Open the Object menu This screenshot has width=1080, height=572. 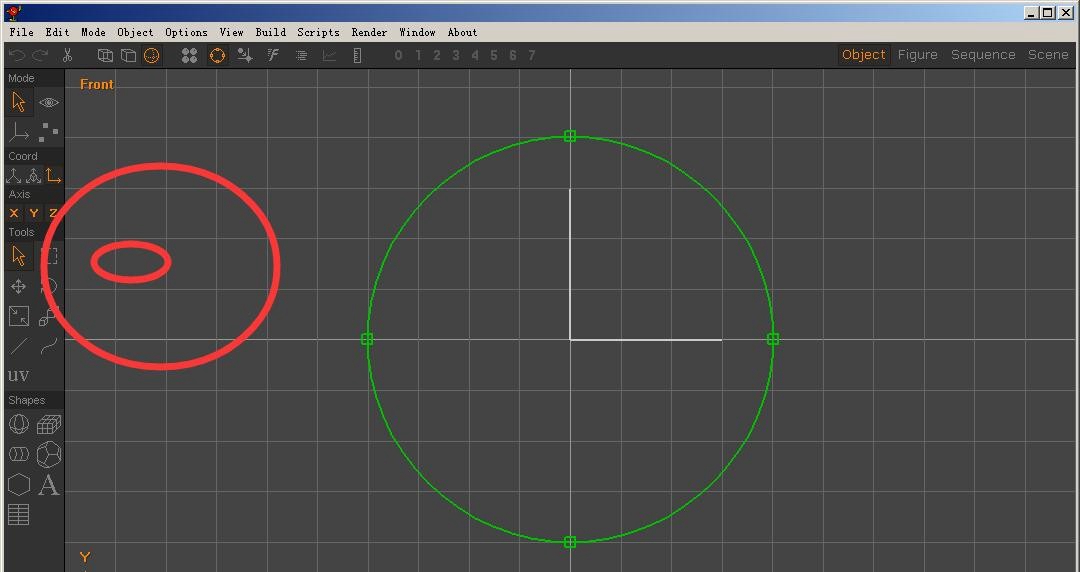(x=135, y=32)
